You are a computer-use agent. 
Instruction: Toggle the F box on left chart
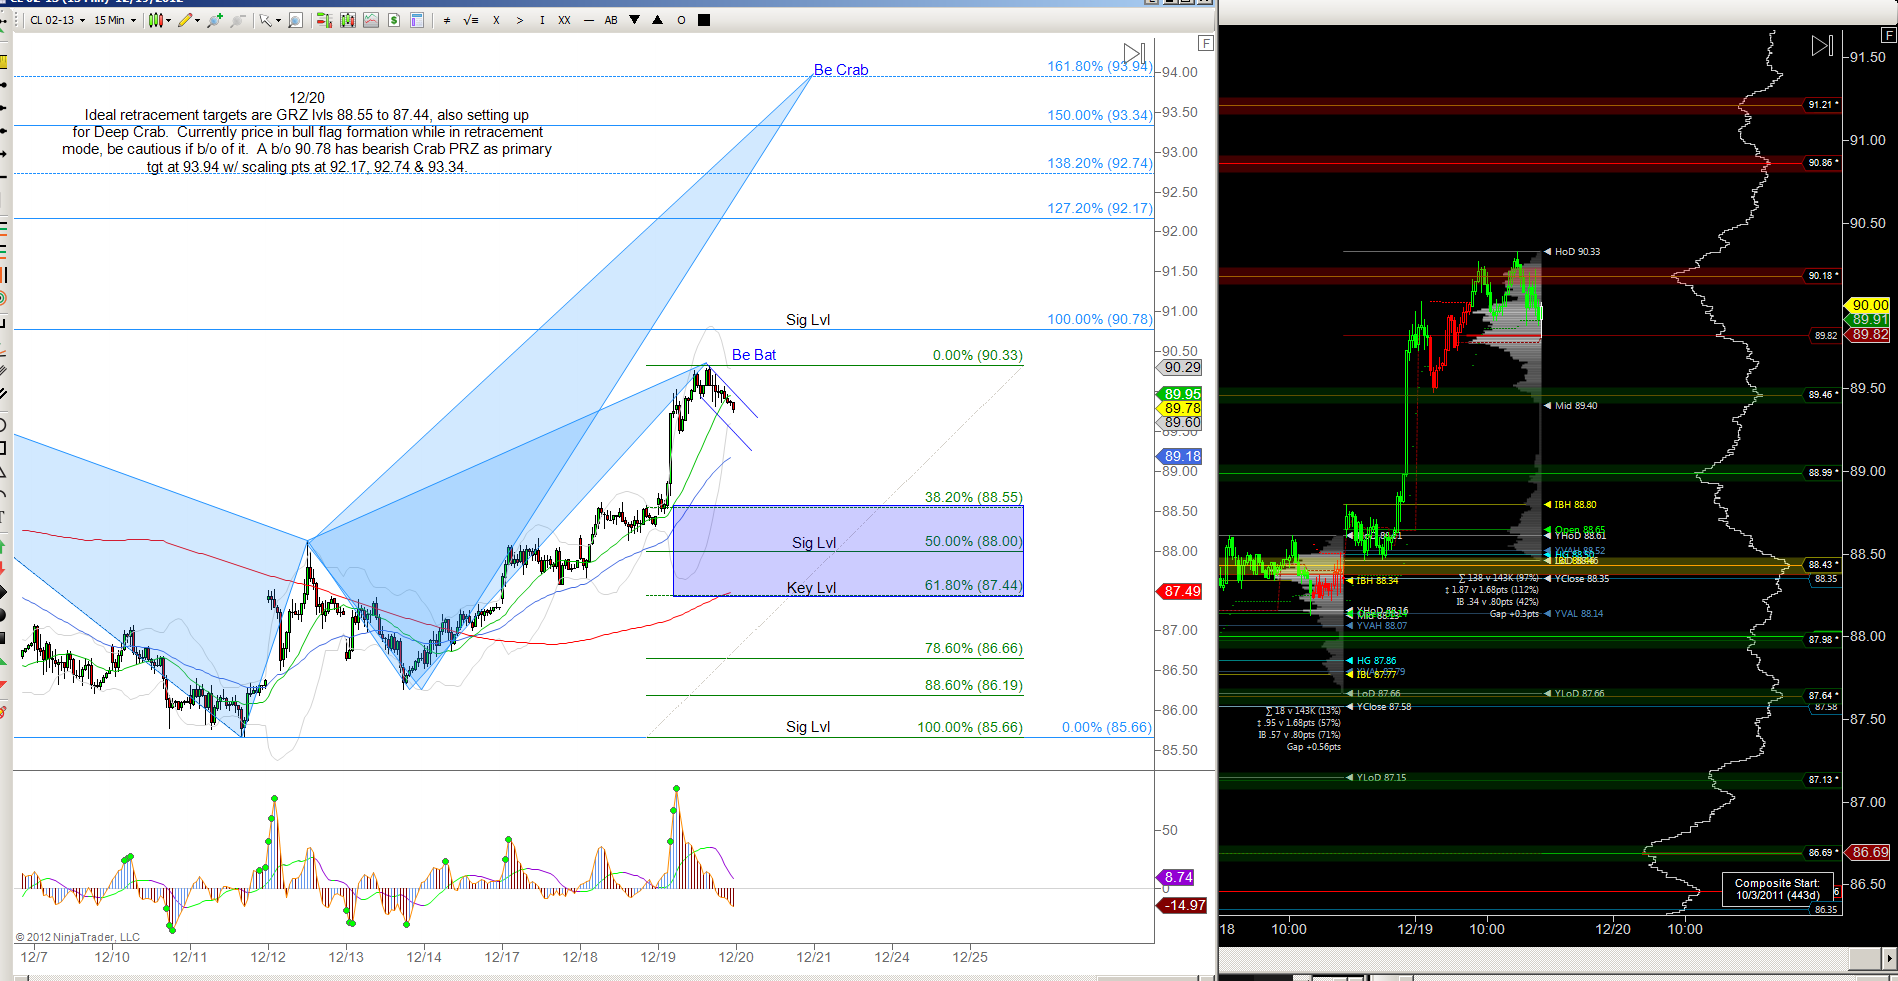pyautogui.click(x=1205, y=43)
